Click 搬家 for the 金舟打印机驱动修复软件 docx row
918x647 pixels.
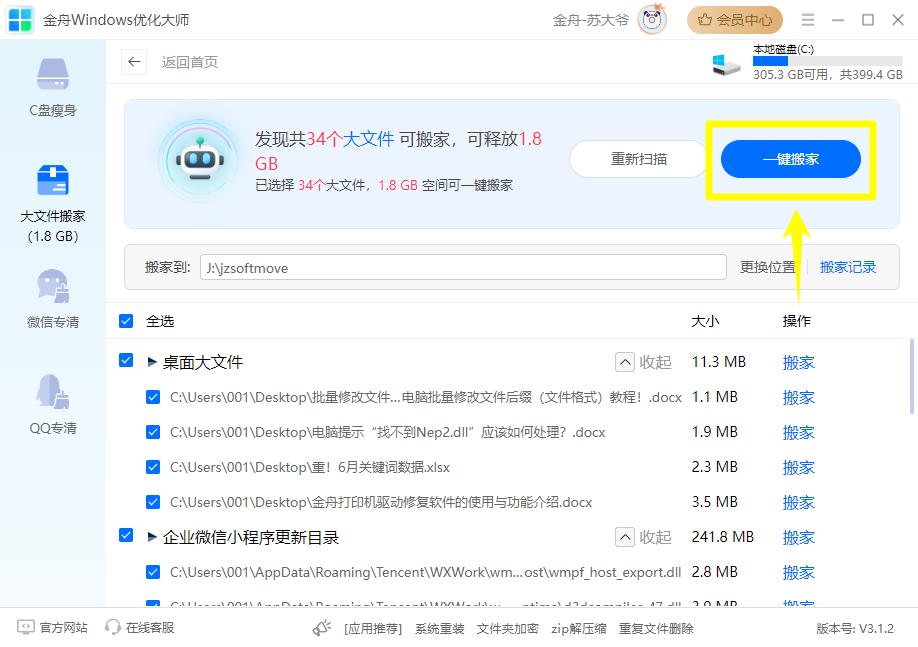[x=799, y=502]
